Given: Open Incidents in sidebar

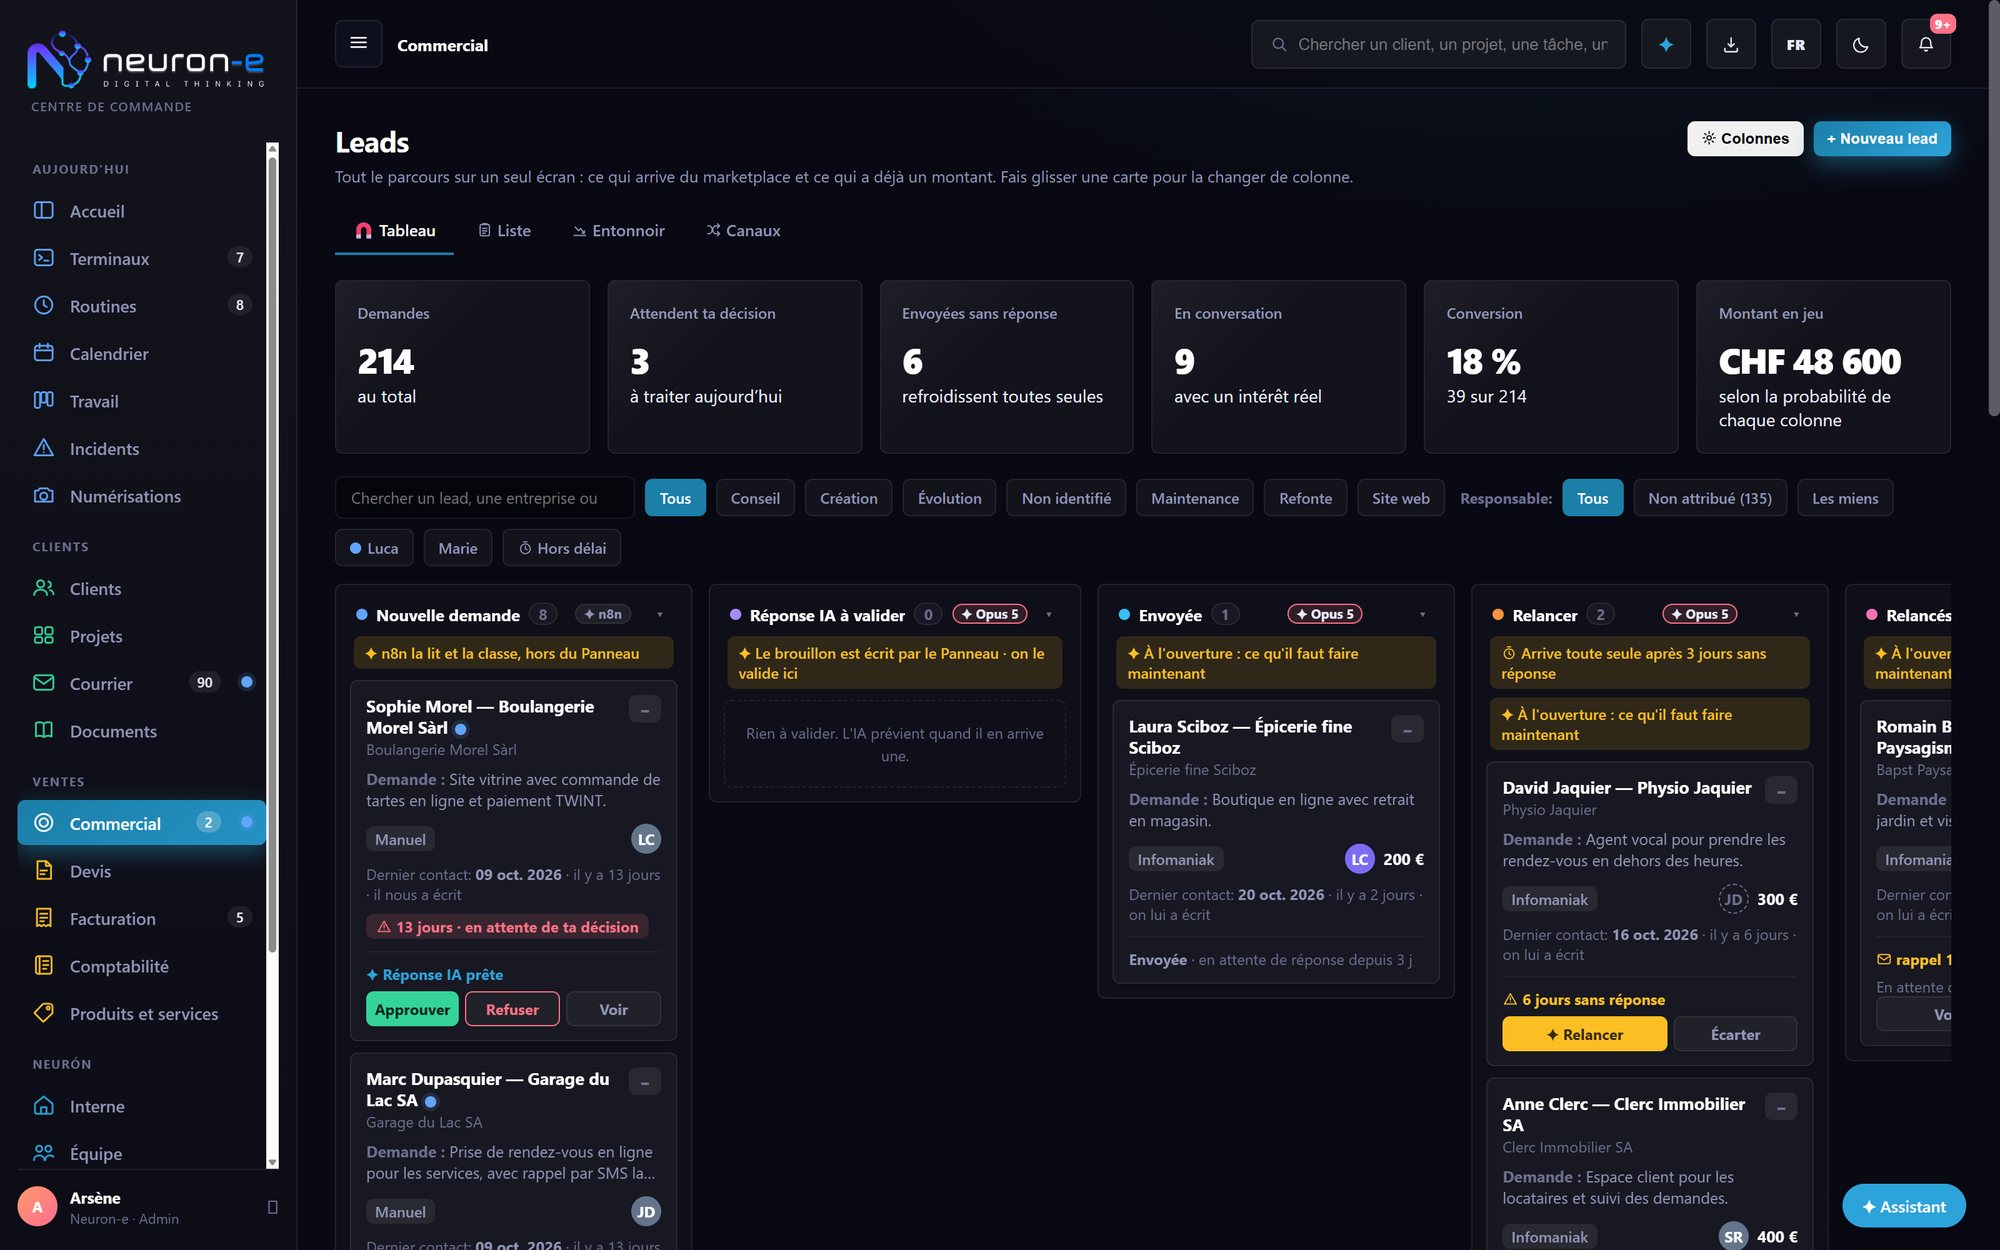Looking at the screenshot, I should pyautogui.click(x=141, y=448).
